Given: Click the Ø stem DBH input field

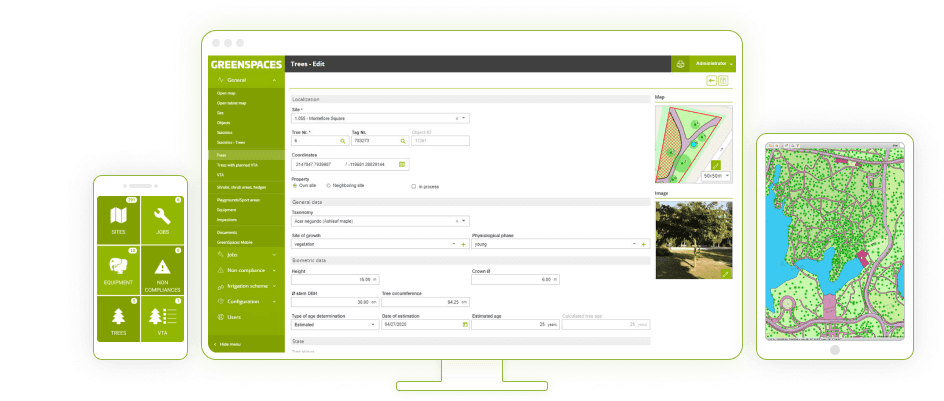Looking at the screenshot, I should click(x=335, y=302).
